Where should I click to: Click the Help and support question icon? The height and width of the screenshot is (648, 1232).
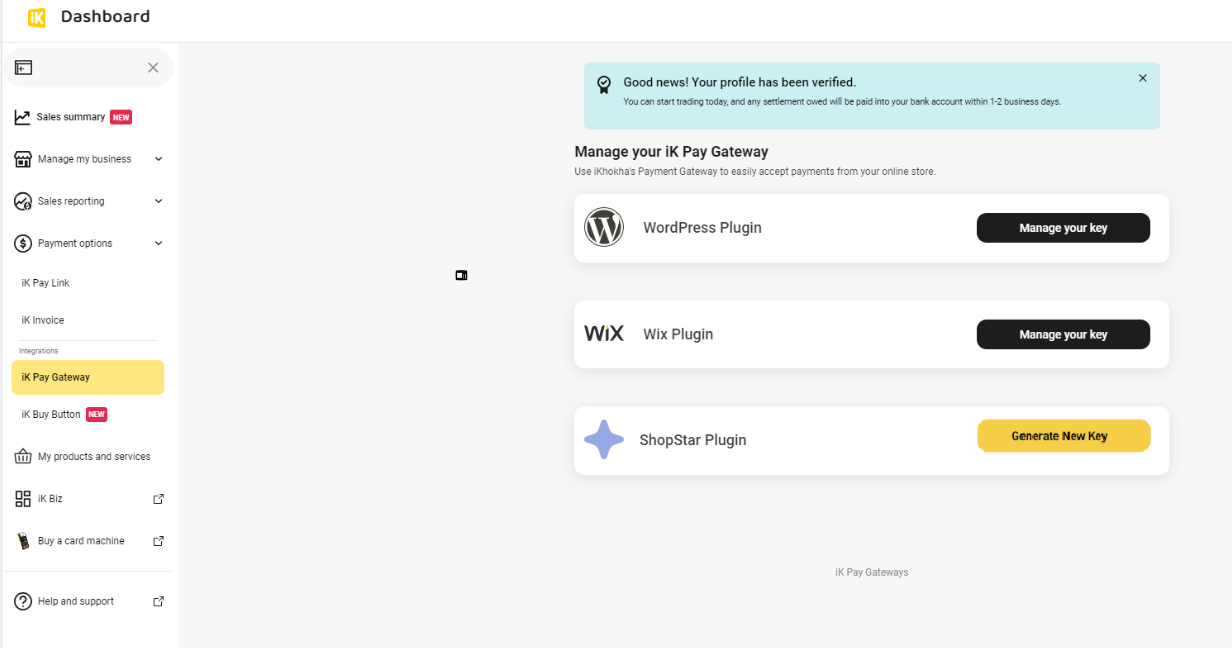click(22, 601)
